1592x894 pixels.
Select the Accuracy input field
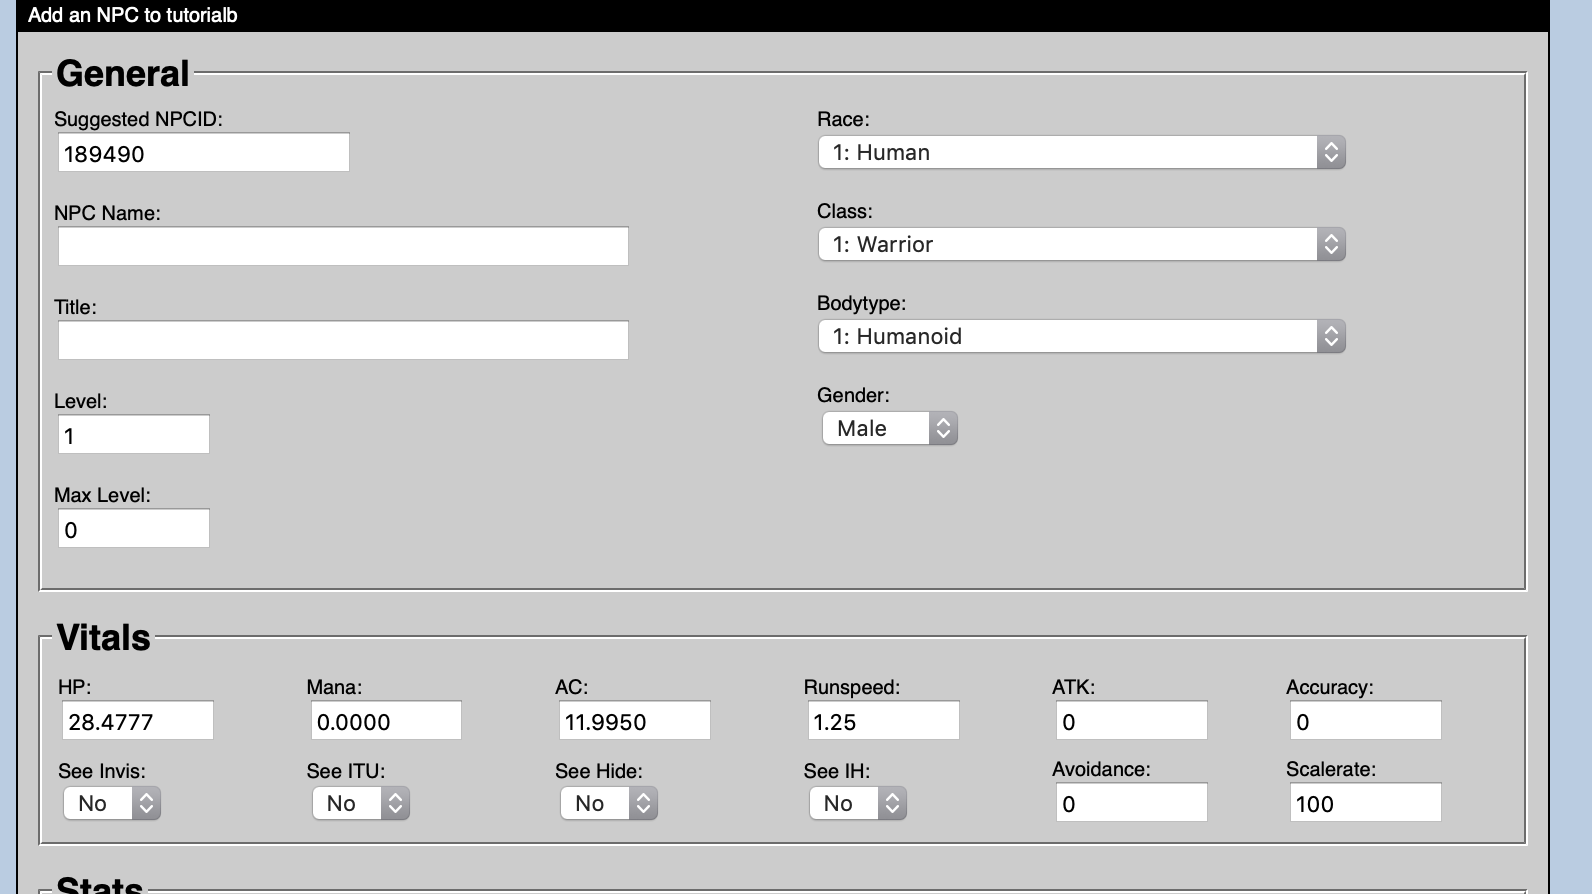pos(1365,721)
